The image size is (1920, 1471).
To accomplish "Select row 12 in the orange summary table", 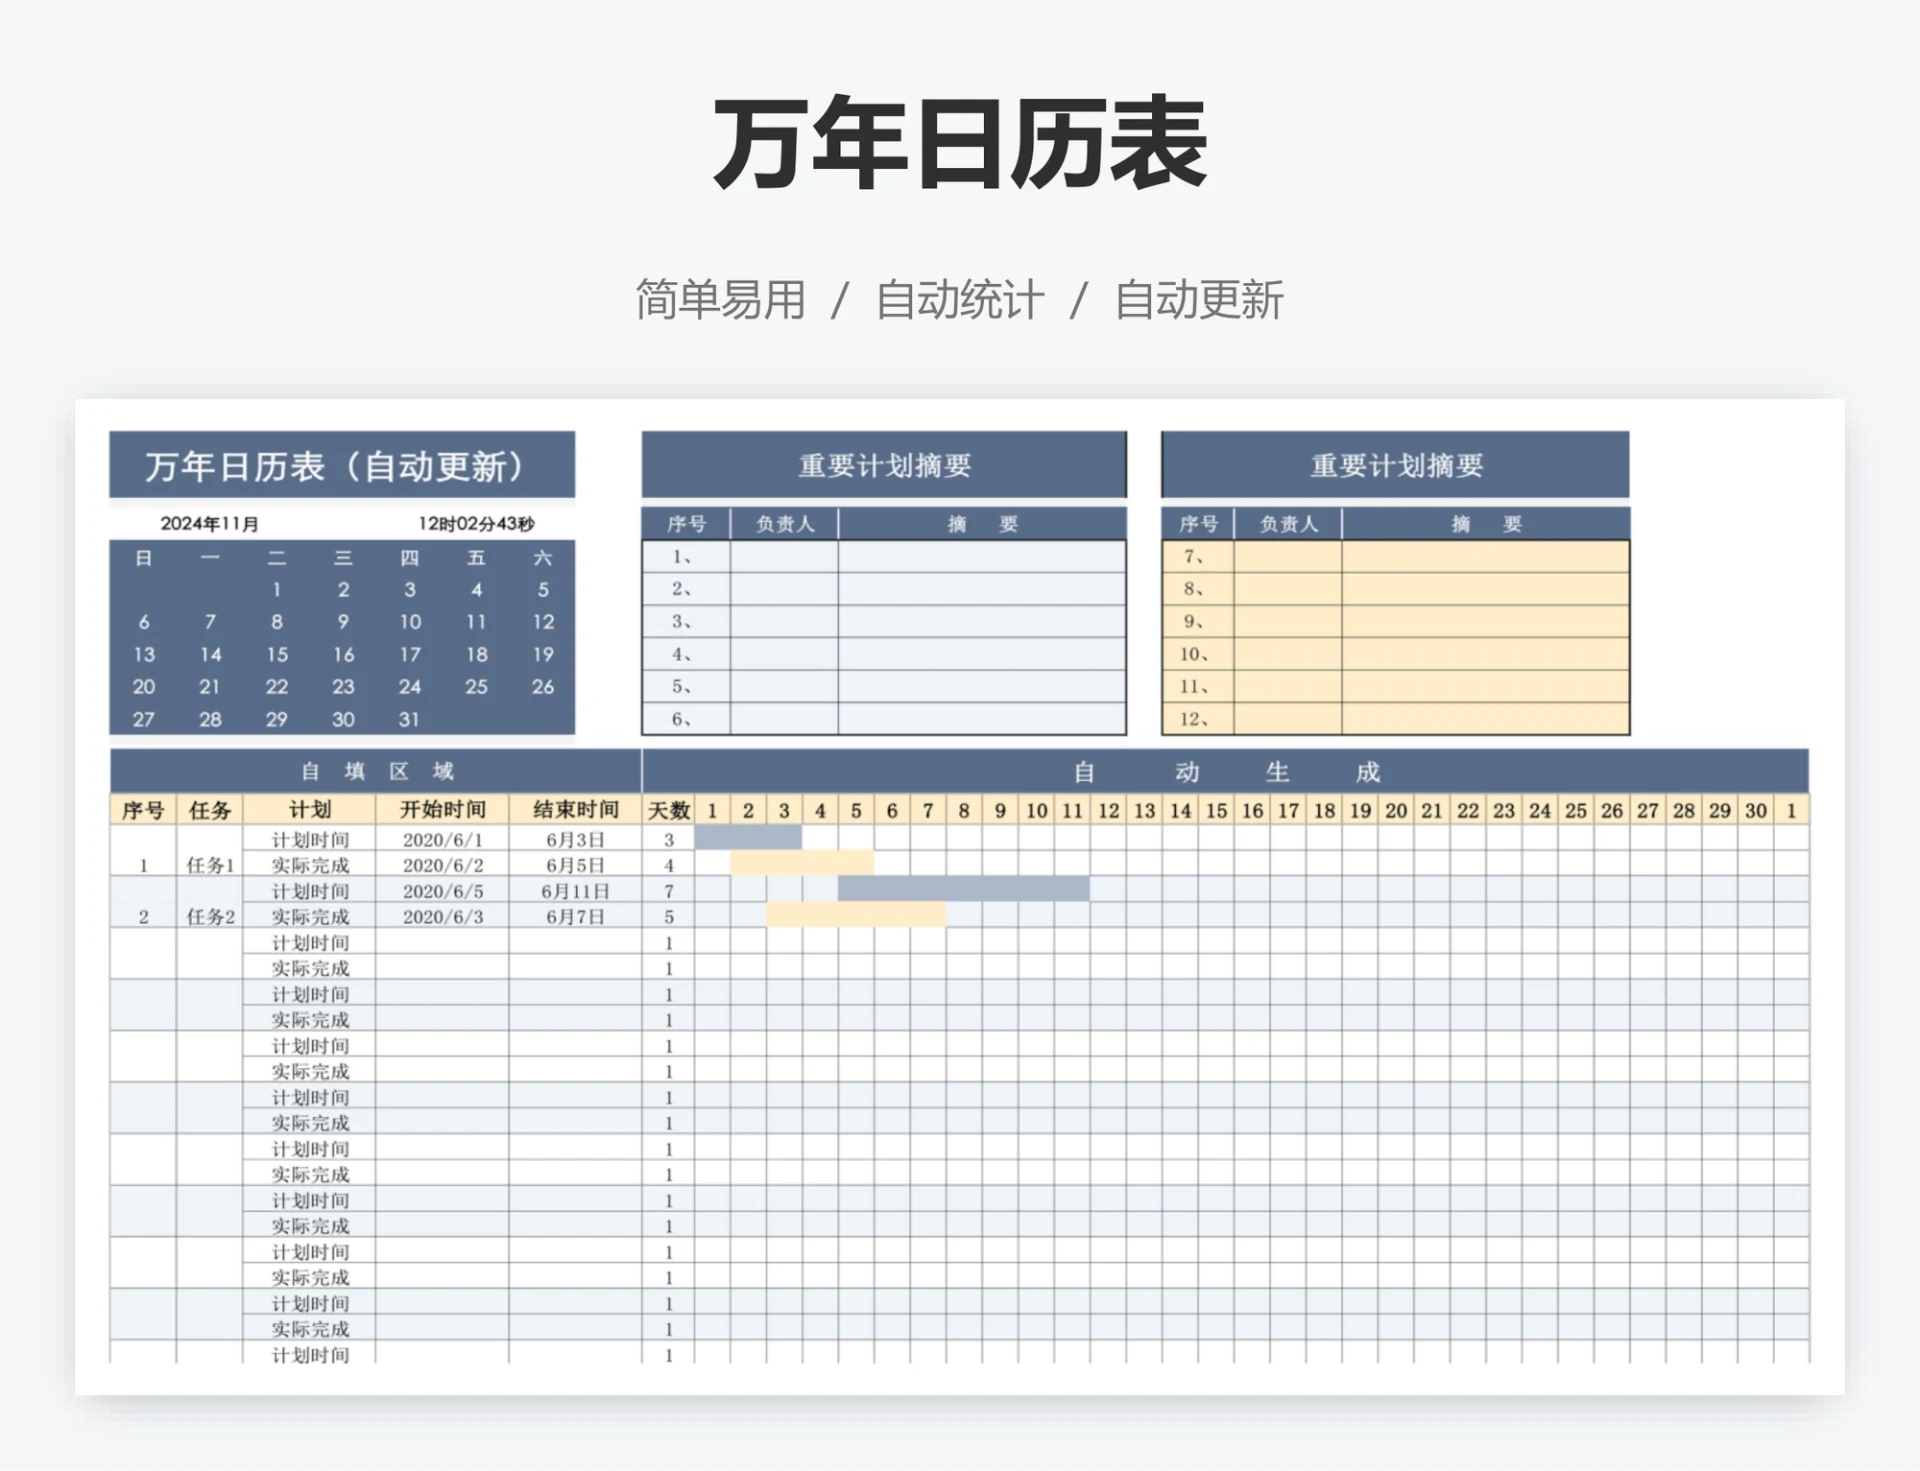I will pyautogui.click(x=1396, y=718).
